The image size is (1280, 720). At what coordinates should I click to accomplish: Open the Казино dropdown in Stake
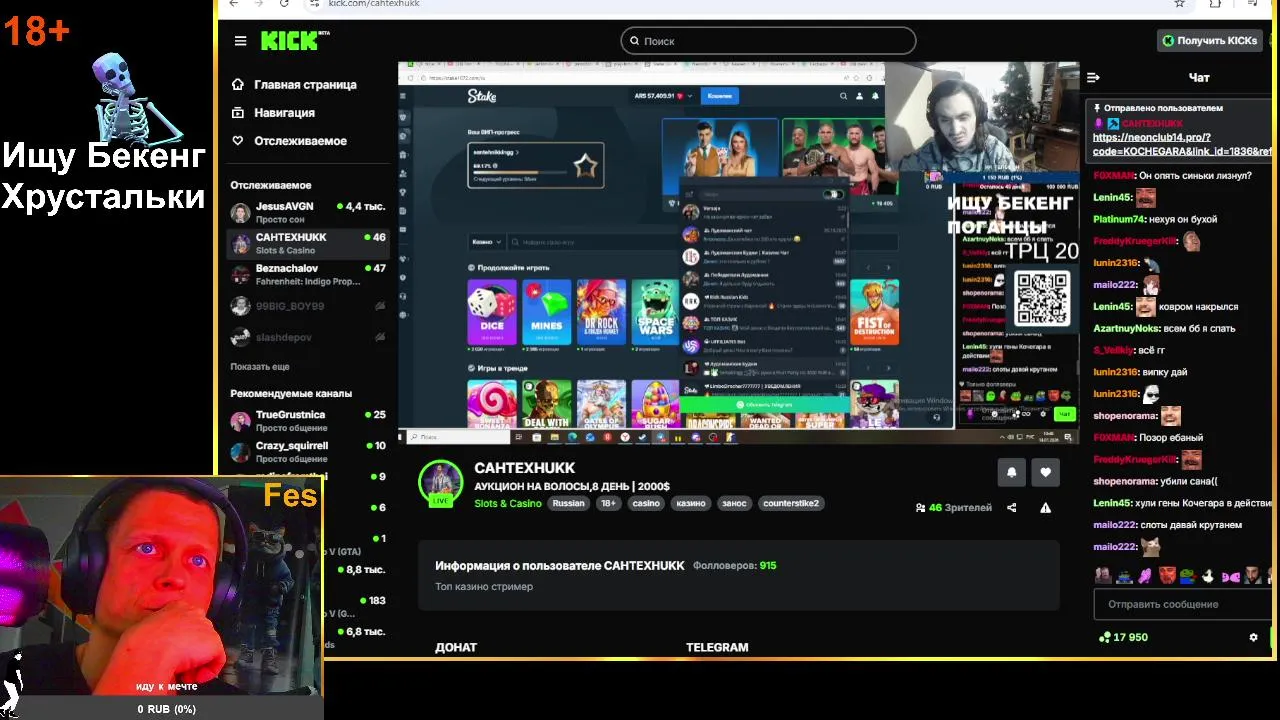486,241
